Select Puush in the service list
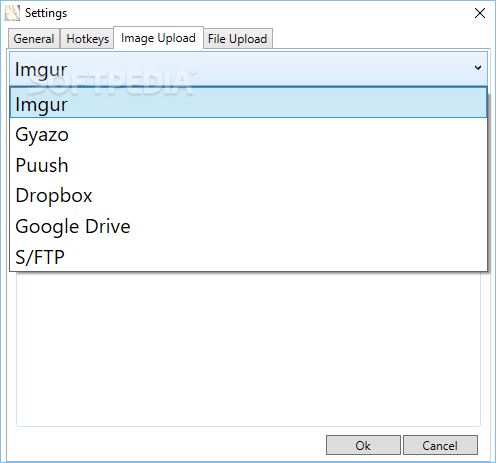Image resolution: width=496 pixels, height=463 pixels. point(249,165)
